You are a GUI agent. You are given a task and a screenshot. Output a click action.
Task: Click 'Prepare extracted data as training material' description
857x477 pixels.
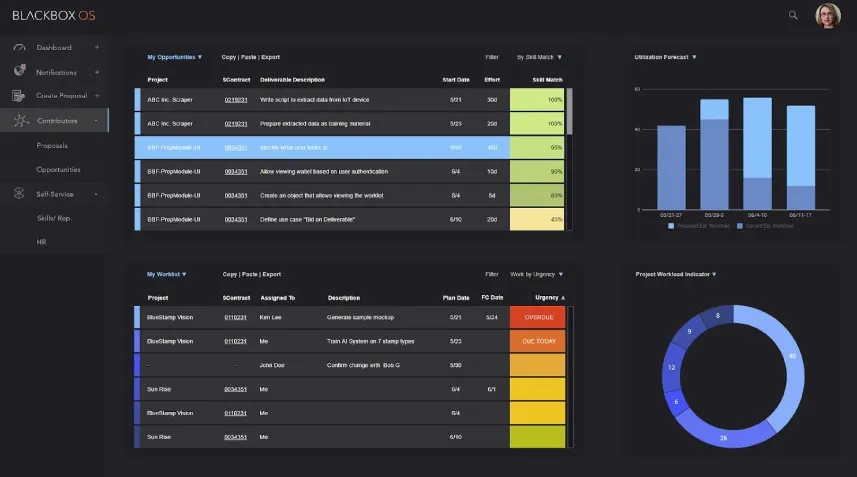(315, 124)
